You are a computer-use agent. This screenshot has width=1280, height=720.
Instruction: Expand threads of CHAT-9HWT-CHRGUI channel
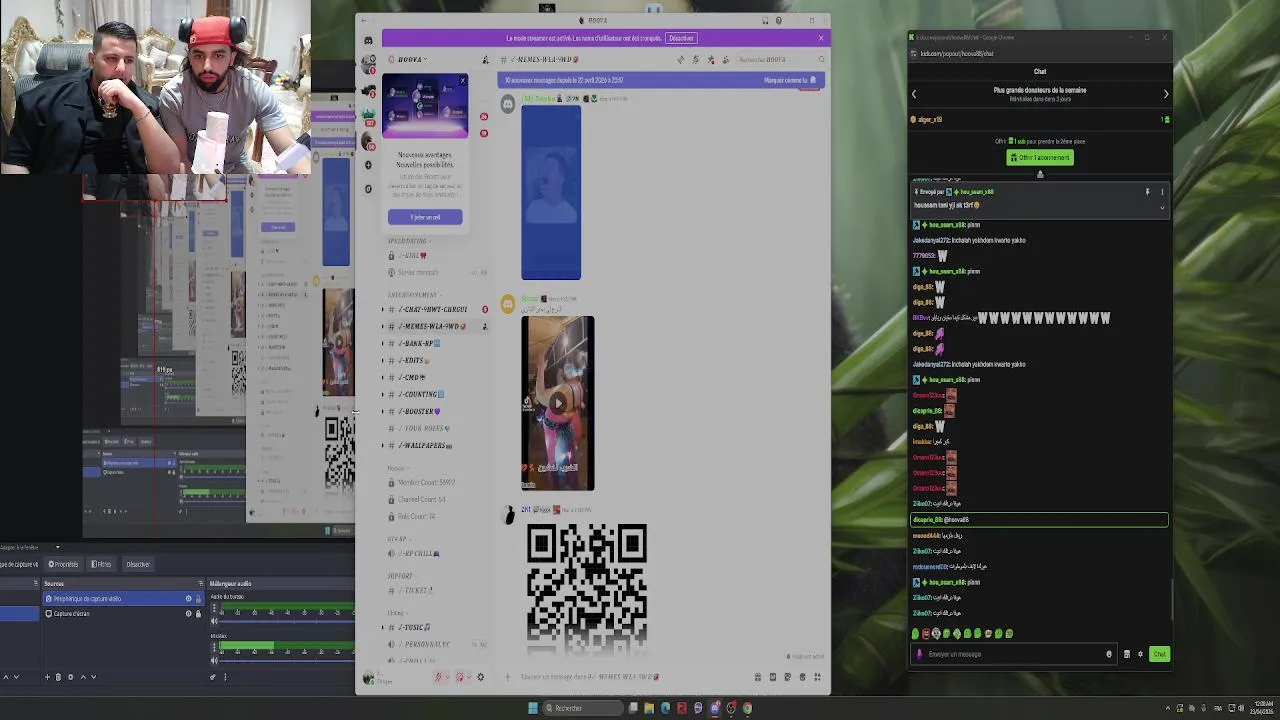pyautogui.click(x=383, y=309)
